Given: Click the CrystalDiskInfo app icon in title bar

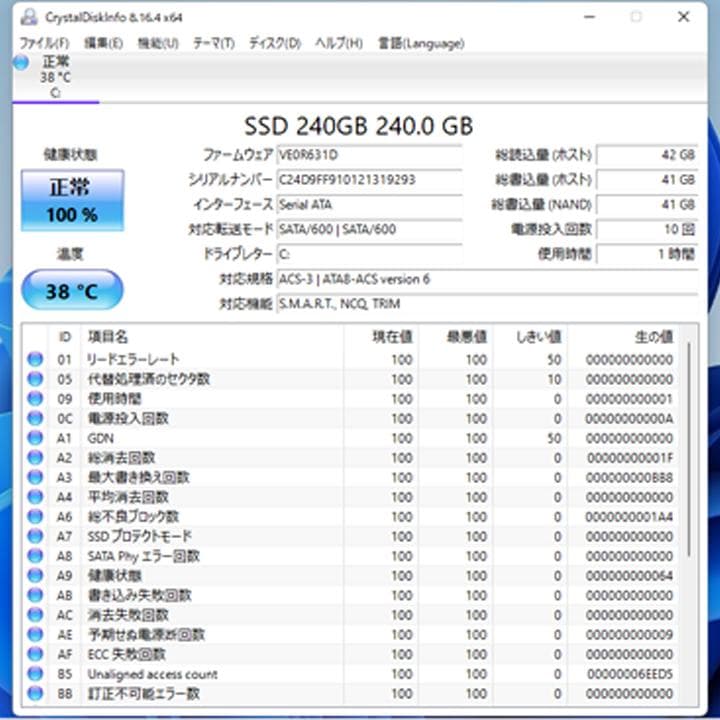Looking at the screenshot, I should (29, 17).
